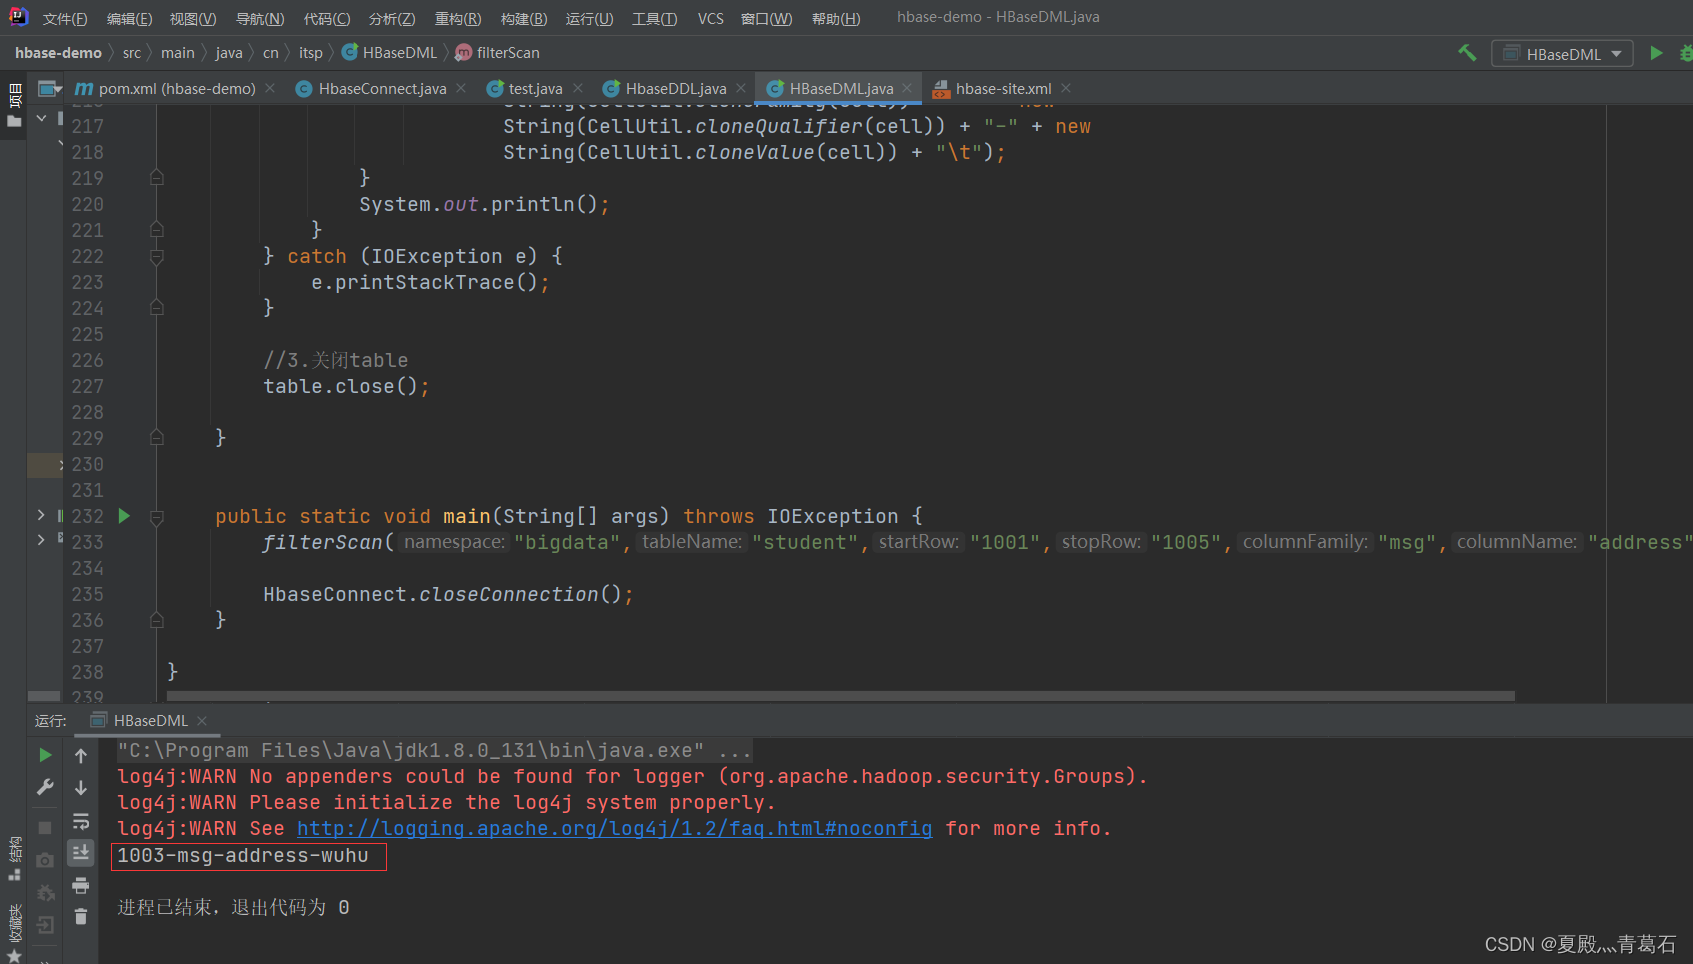Viewport: 1693px width, 964px height.
Task: Open project view options dropdown icon
Action: coord(50,89)
